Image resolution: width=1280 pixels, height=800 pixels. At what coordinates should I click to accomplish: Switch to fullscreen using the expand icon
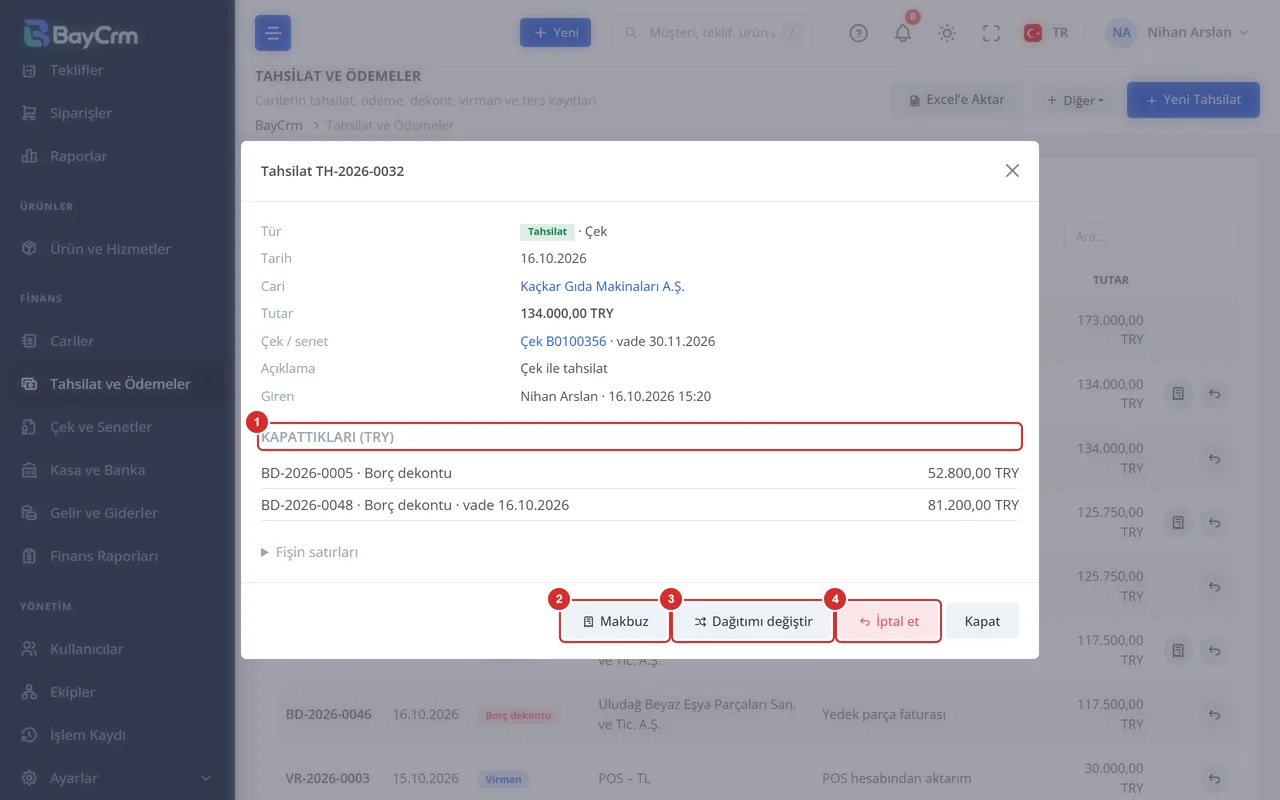point(991,33)
